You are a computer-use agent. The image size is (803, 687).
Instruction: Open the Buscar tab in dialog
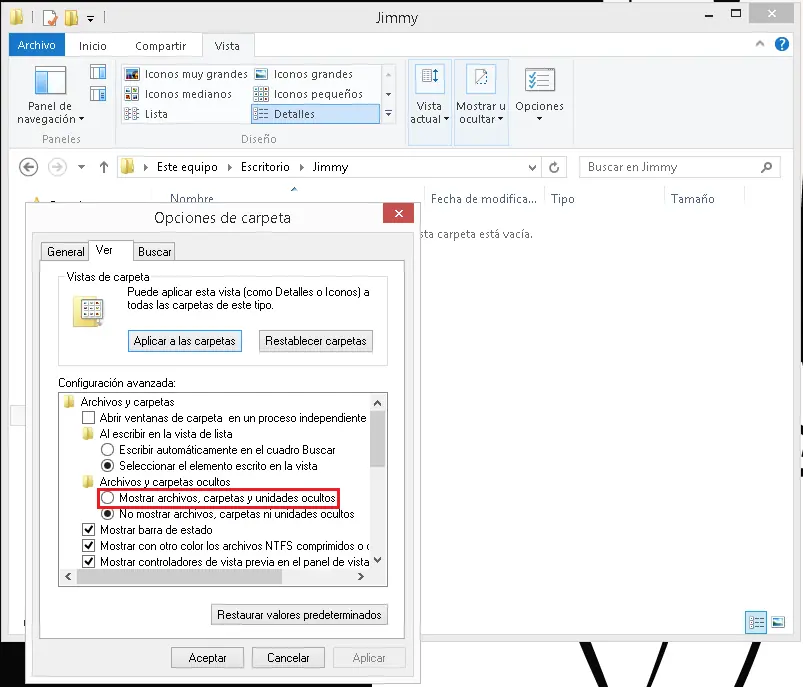[x=154, y=252]
